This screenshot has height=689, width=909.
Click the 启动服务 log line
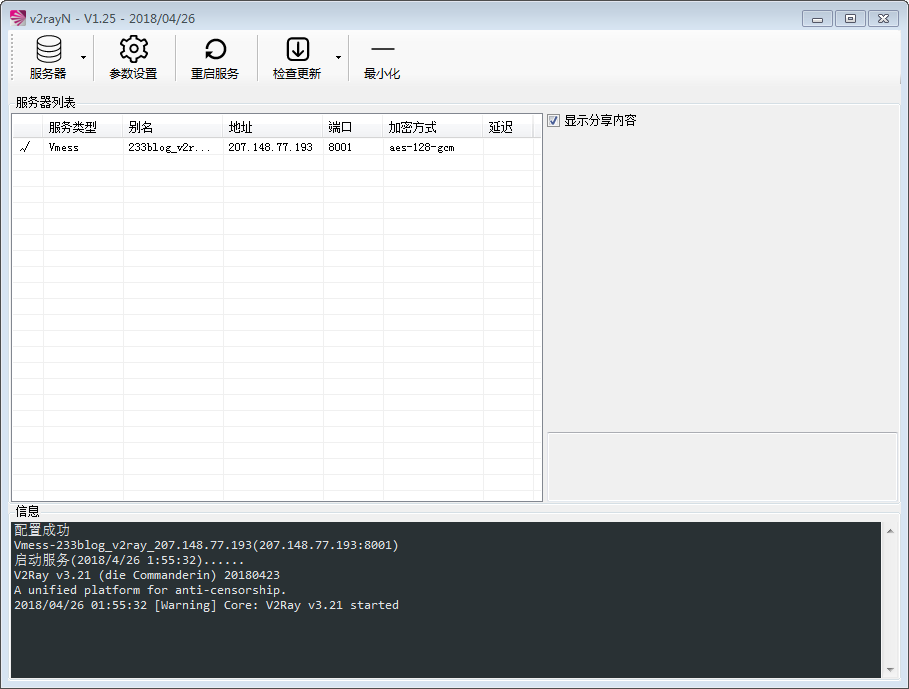pos(129,560)
